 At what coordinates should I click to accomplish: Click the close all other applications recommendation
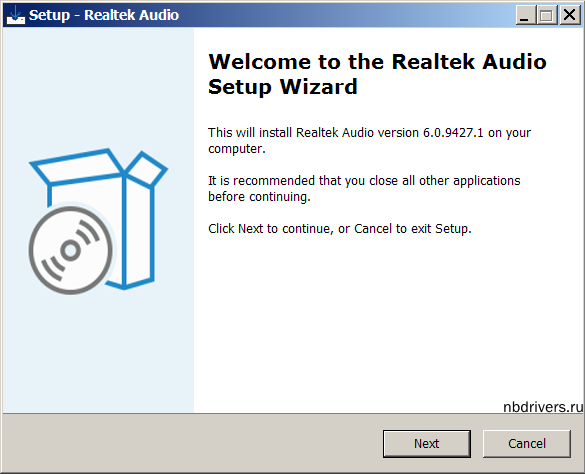(x=364, y=181)
